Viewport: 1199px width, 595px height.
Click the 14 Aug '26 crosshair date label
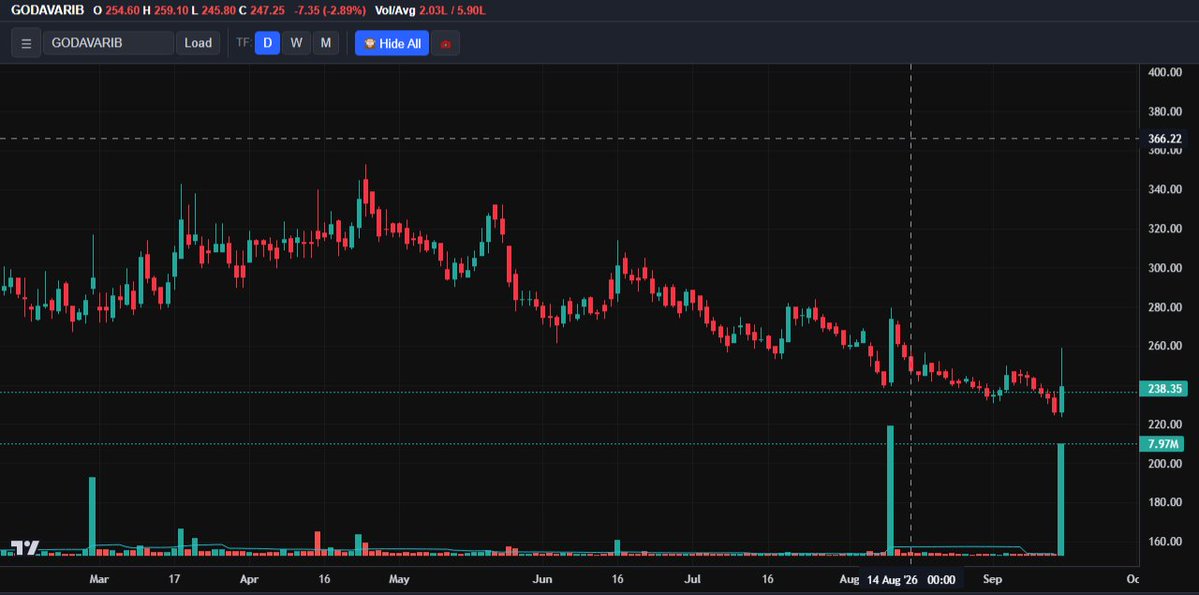point(910,580)
